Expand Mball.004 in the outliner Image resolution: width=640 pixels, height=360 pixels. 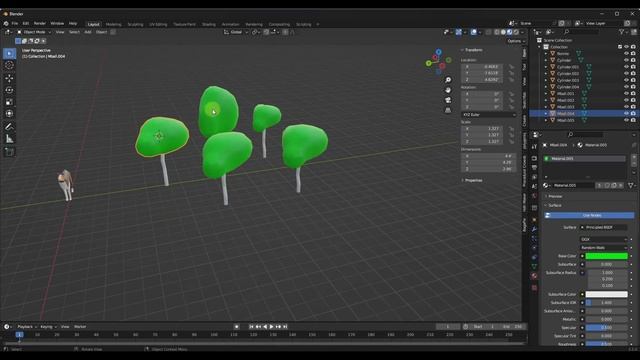tap(546, 113)
